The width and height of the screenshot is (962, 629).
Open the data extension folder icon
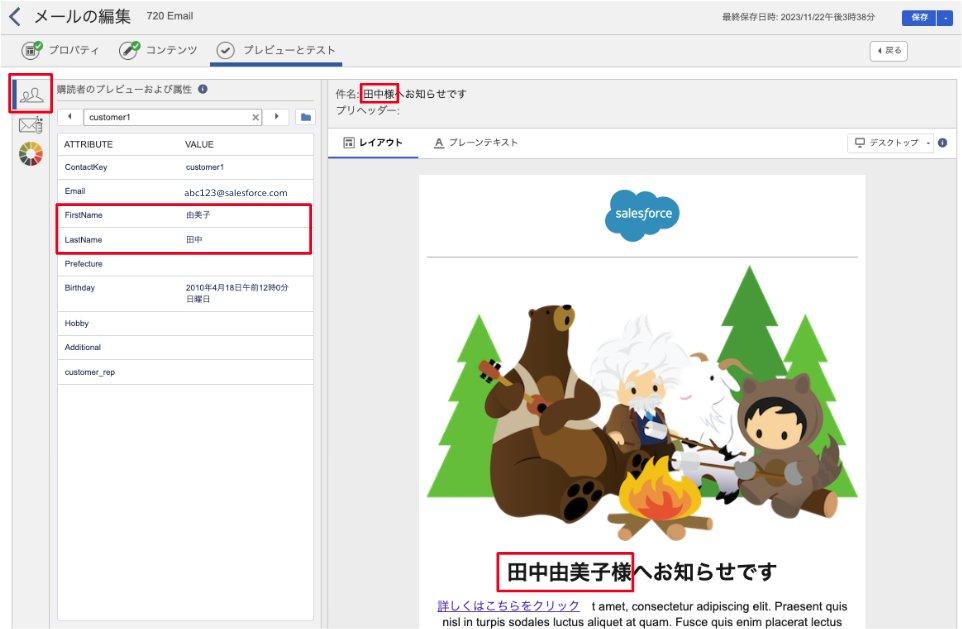[x=306, y=117]
